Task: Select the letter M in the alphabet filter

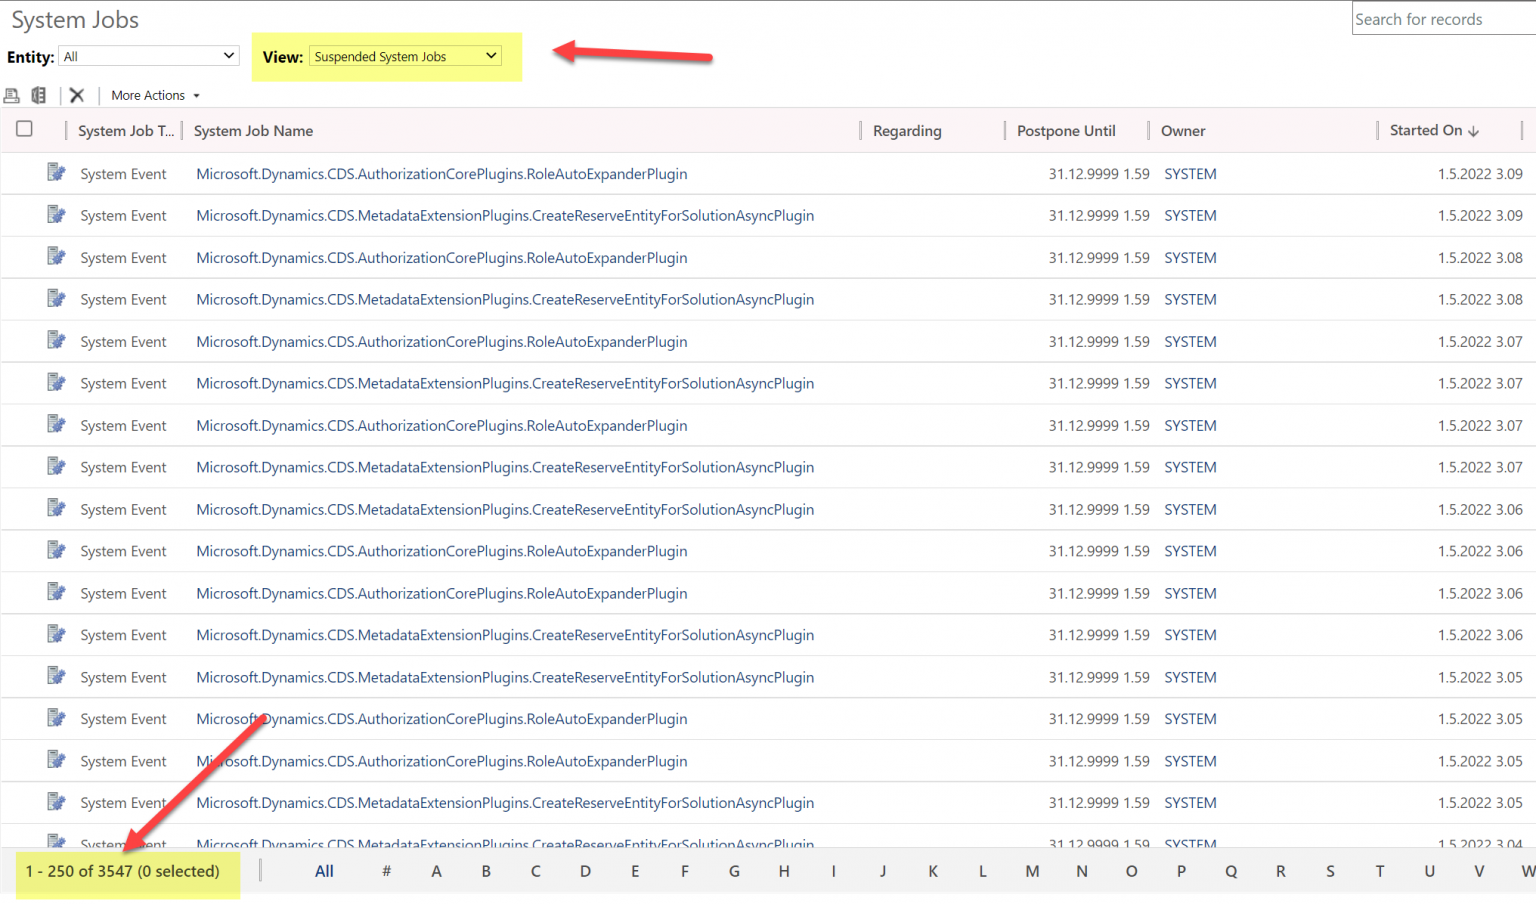Action: (x=1032, y=871)
